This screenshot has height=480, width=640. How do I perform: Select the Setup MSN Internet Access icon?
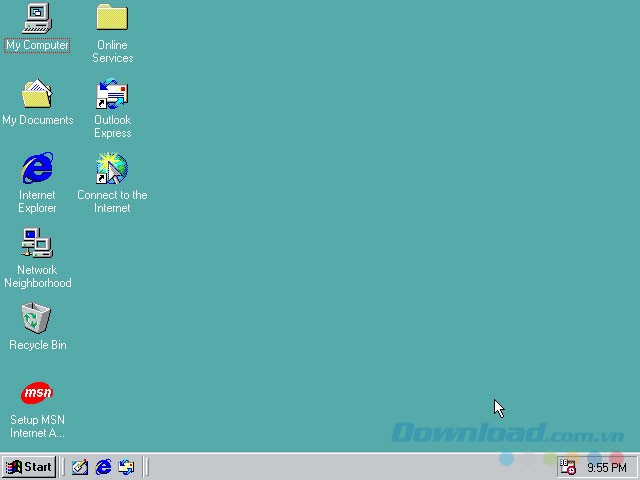pos(37,393)
